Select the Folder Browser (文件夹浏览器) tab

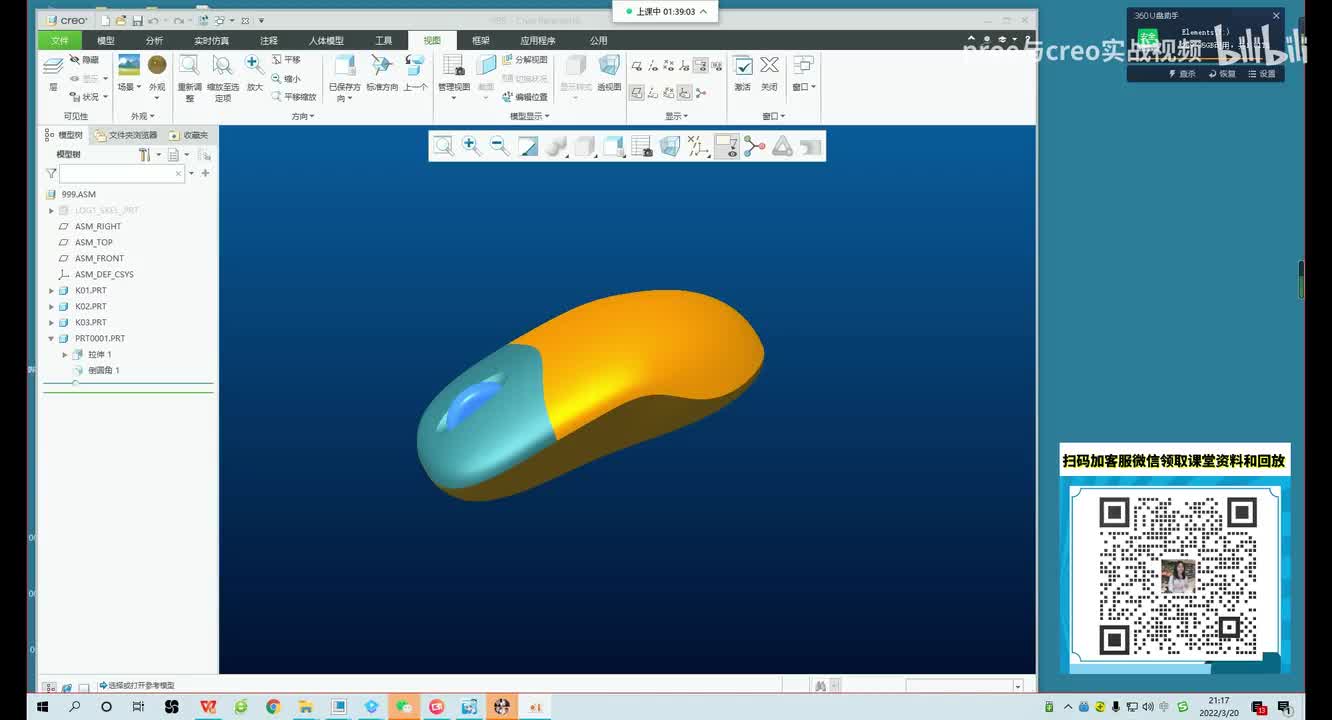126,135
